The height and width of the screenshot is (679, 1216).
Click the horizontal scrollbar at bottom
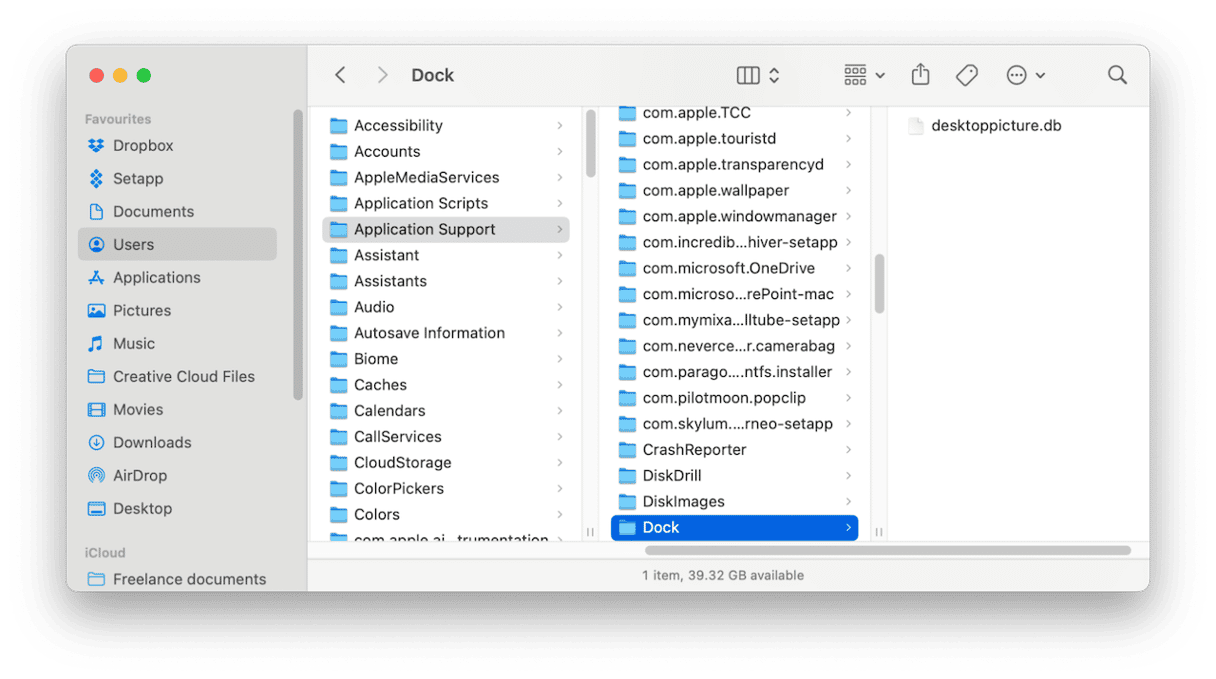click(x=887, y=550)
